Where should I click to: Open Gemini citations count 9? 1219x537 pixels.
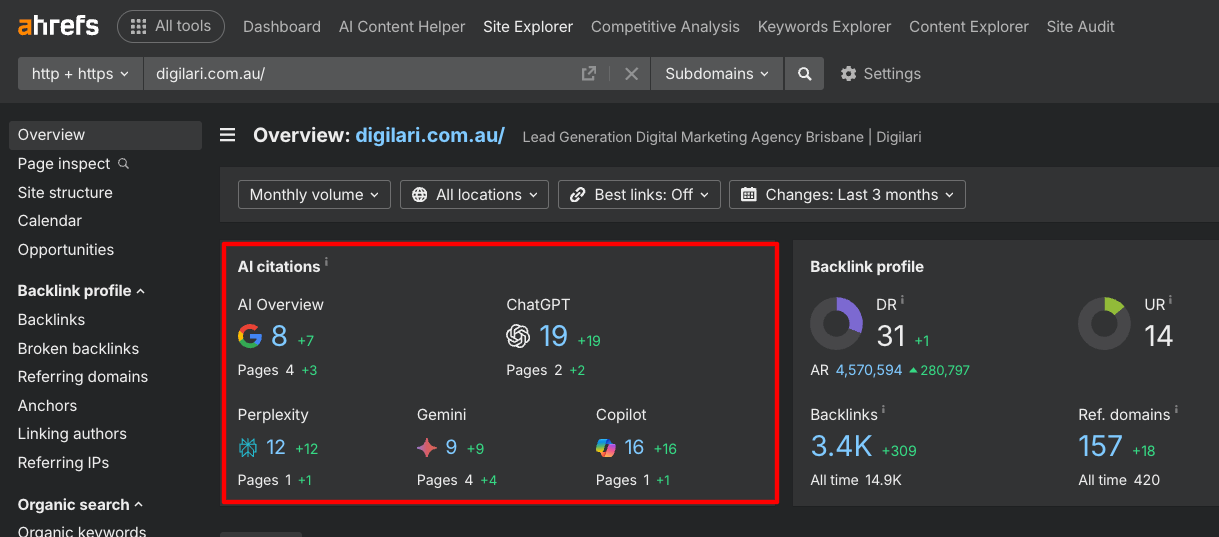point(451,447)
